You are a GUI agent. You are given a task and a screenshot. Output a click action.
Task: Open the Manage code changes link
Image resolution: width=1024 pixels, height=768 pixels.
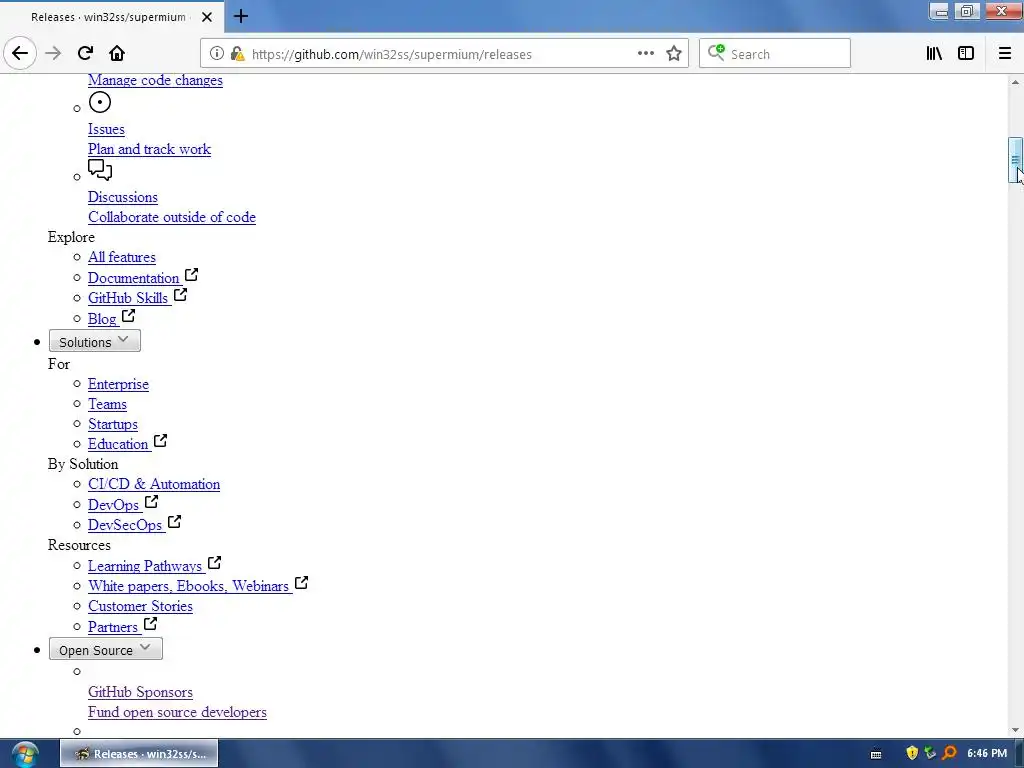[x=155, y=80]
